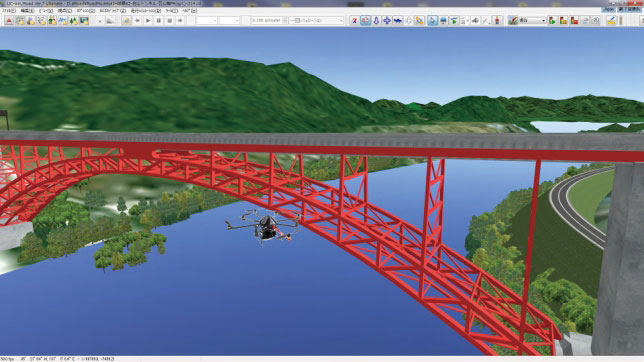
Task: Click the pause simulation button
Action: tap(159, 21)
